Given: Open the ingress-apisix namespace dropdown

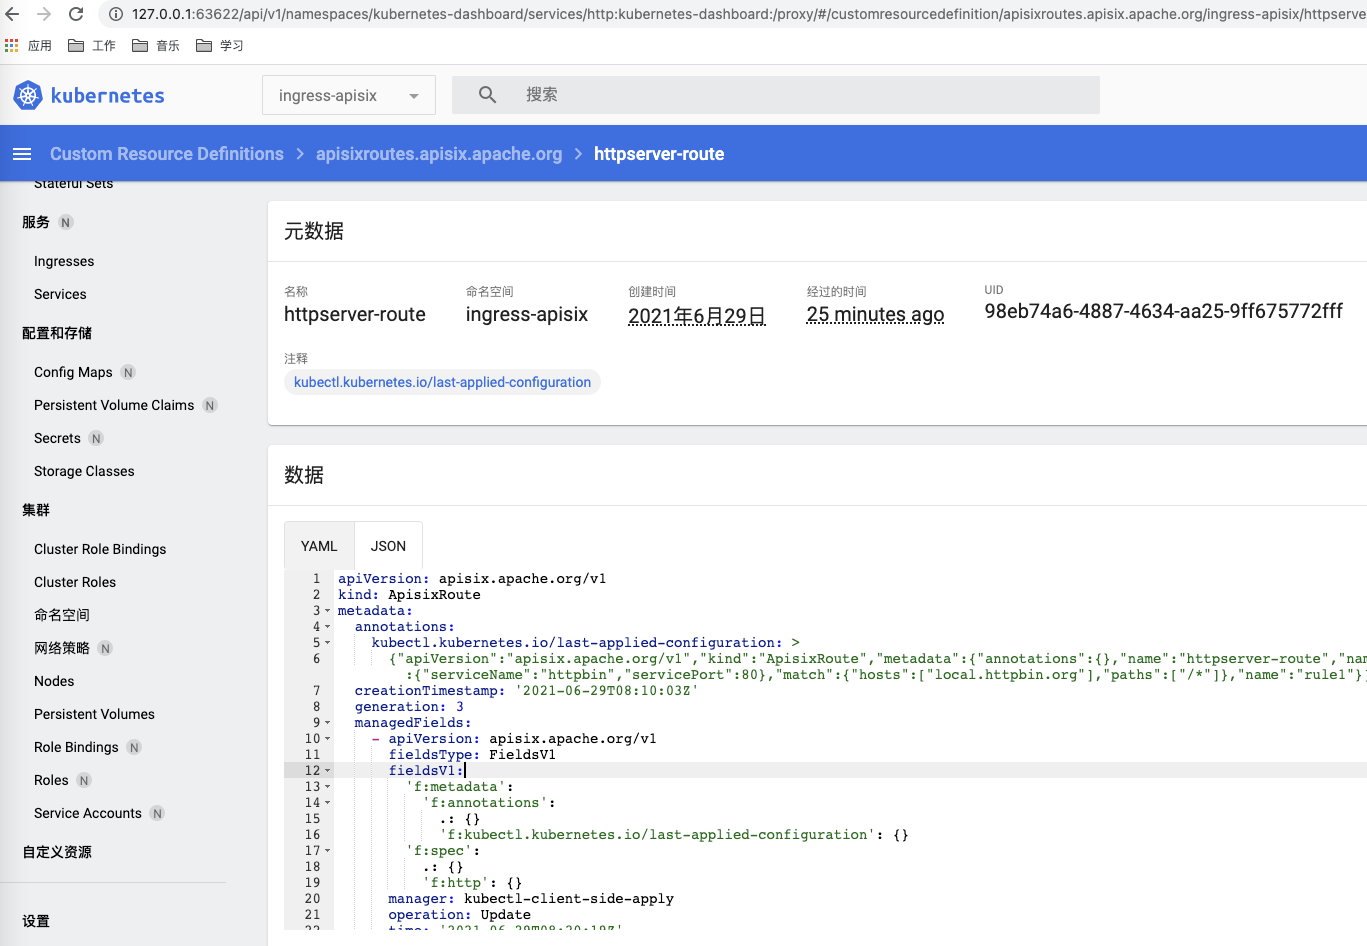Looking at the screenshot, I should pyautogui.click(x=348, y=94).
